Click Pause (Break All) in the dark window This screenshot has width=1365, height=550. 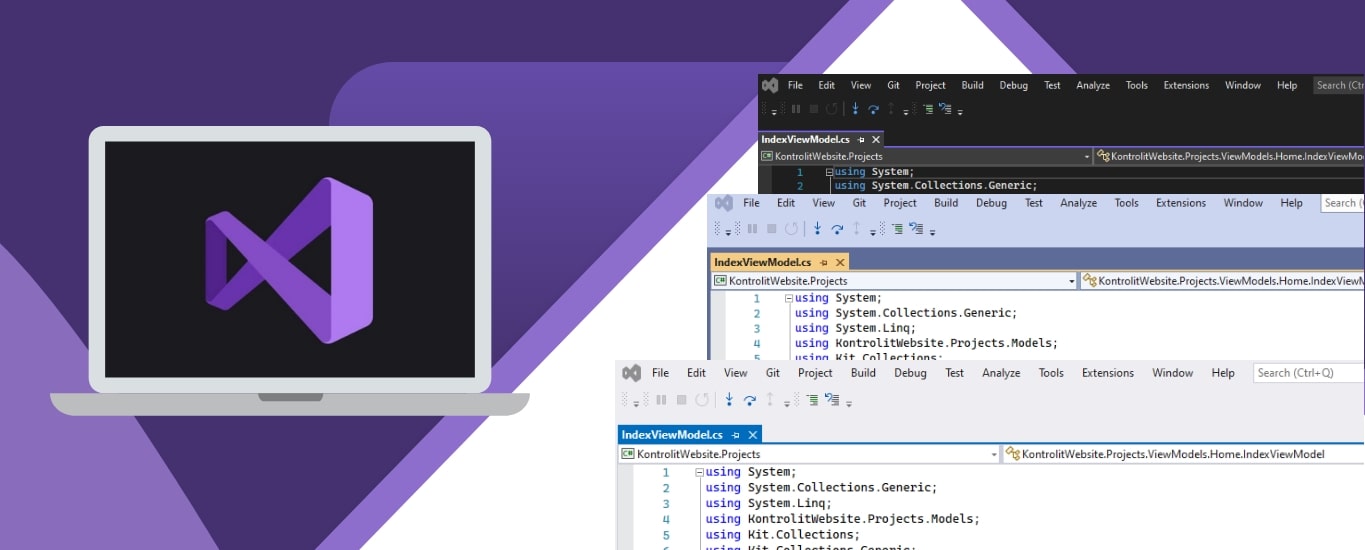pyautogui.click(x=796, y=109)
